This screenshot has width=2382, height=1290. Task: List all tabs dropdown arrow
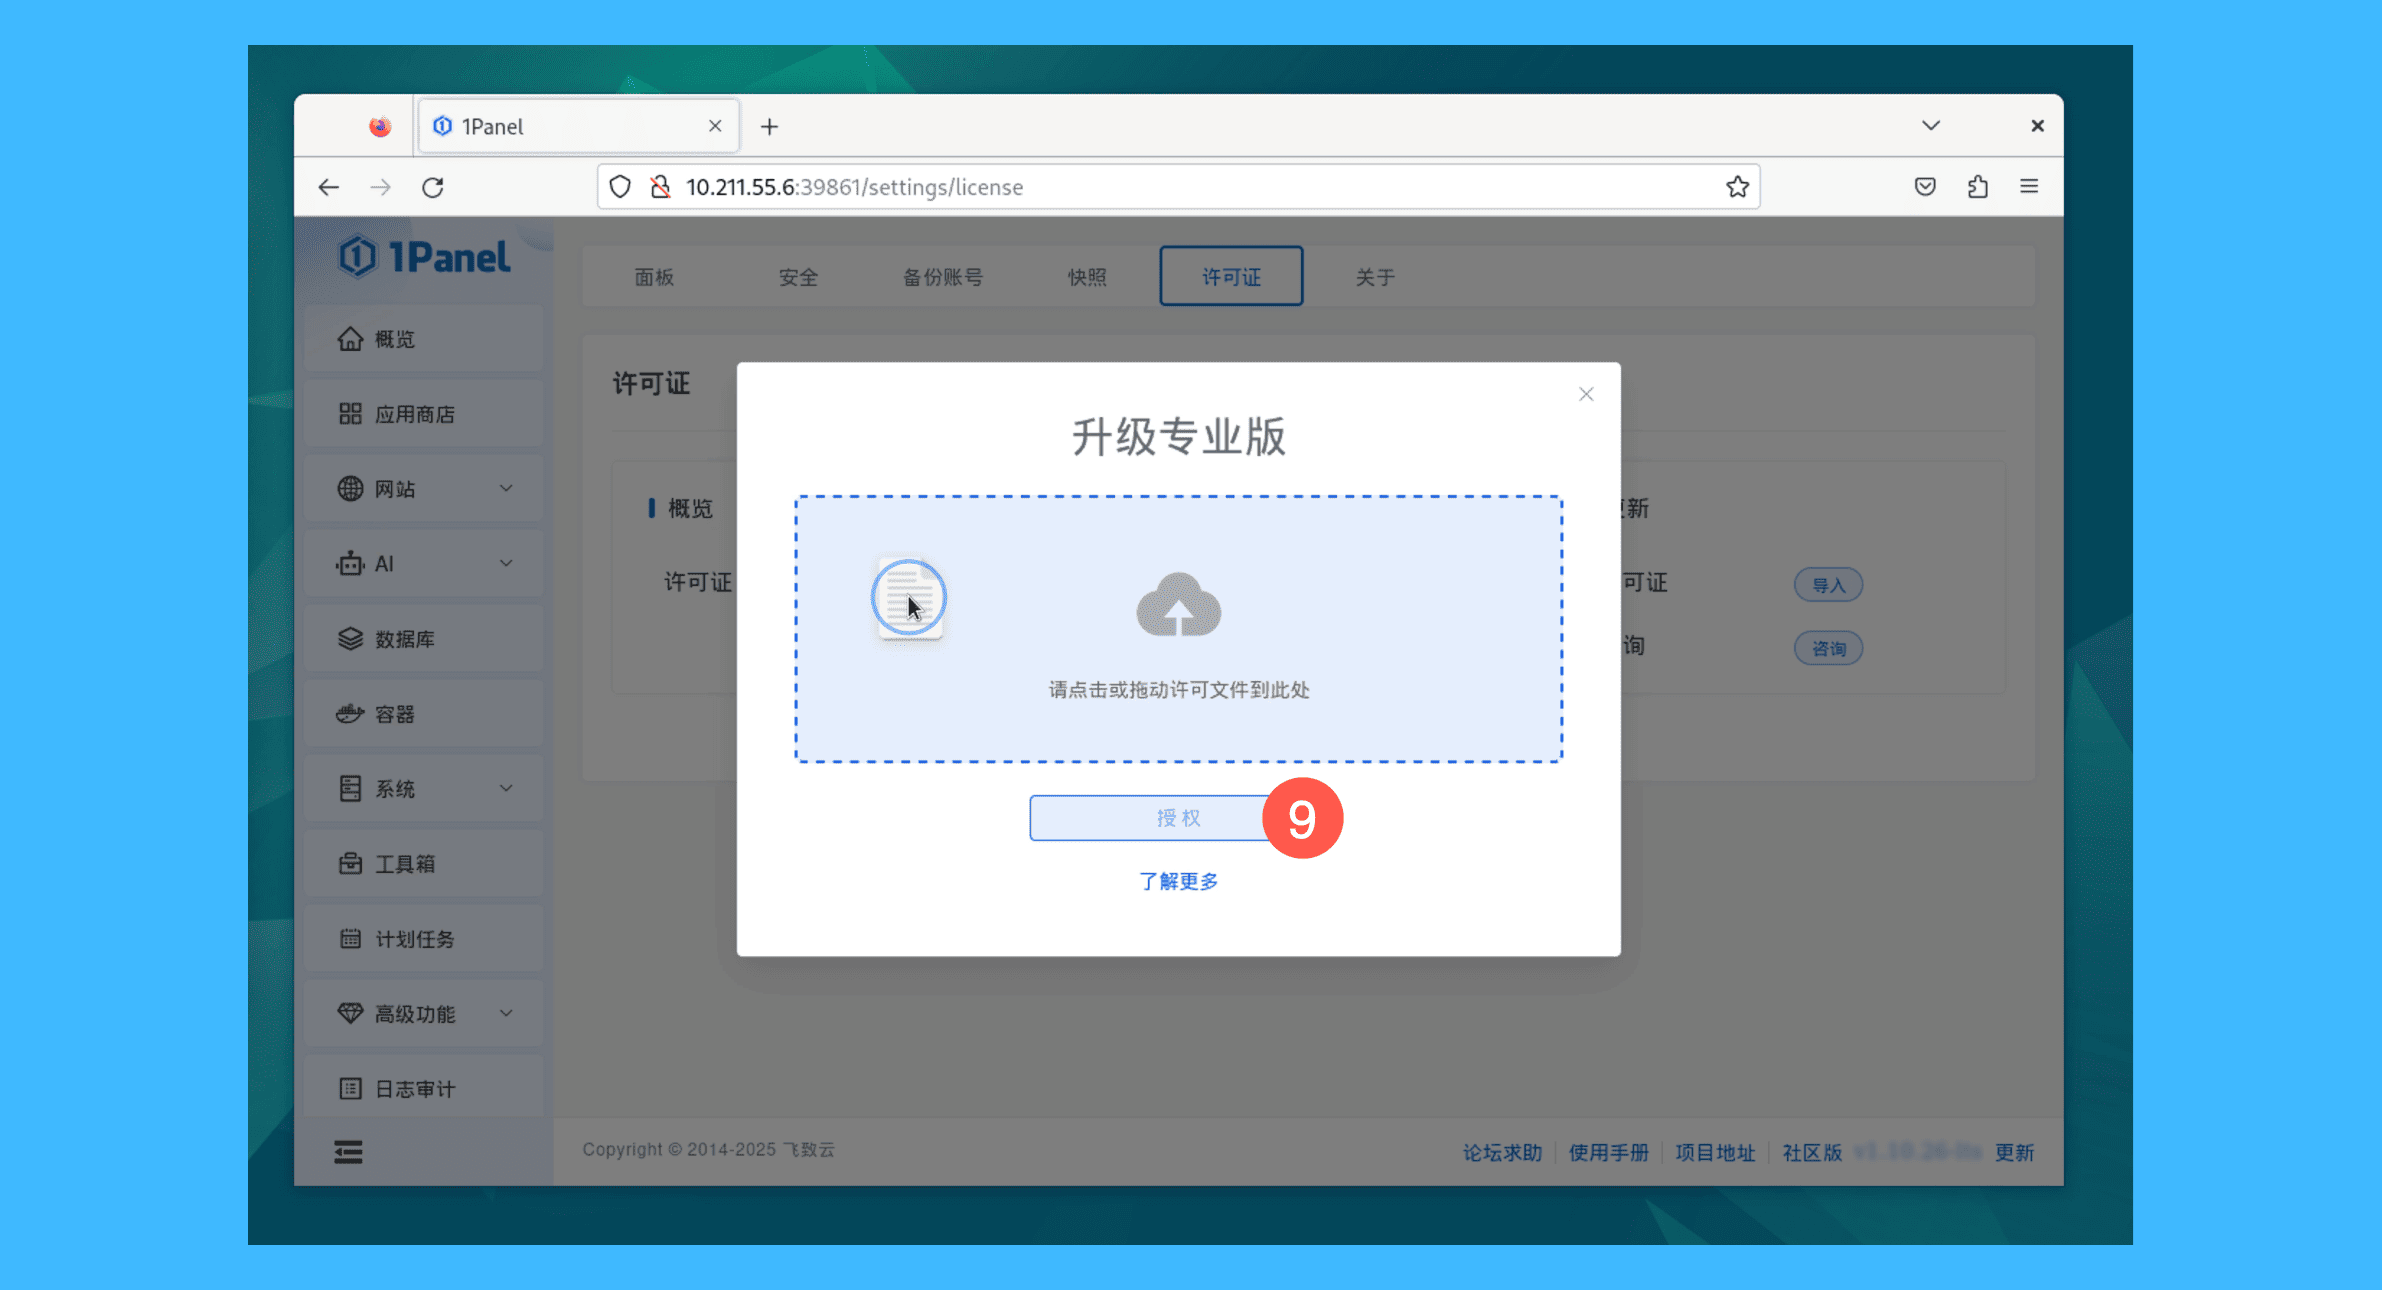point(1931,126)
